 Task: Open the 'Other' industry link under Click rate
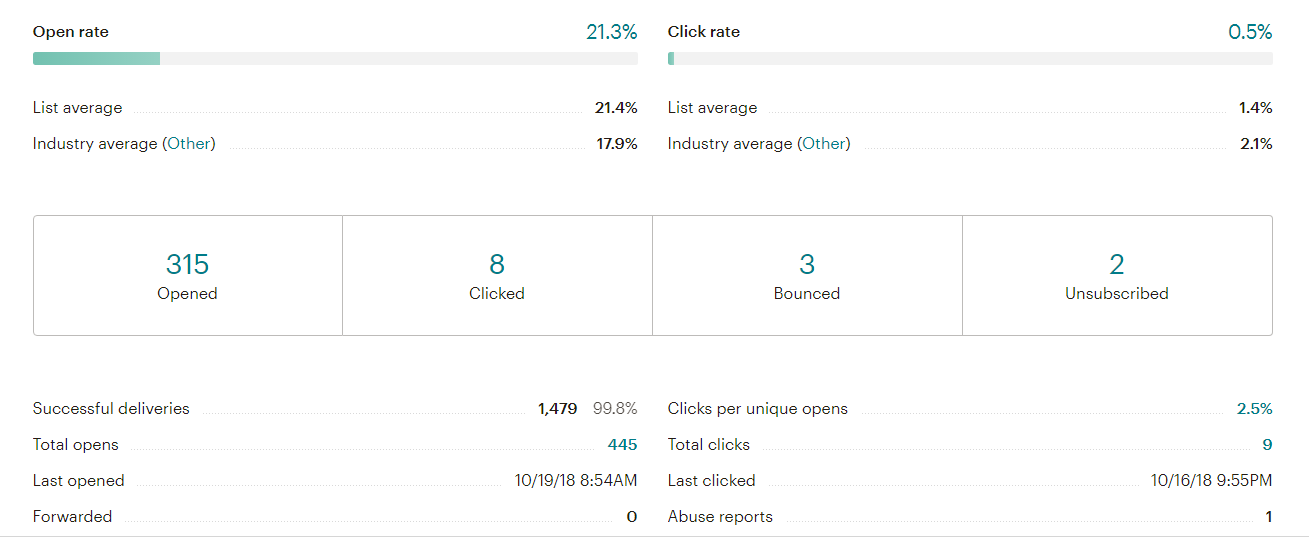(824, 144)
